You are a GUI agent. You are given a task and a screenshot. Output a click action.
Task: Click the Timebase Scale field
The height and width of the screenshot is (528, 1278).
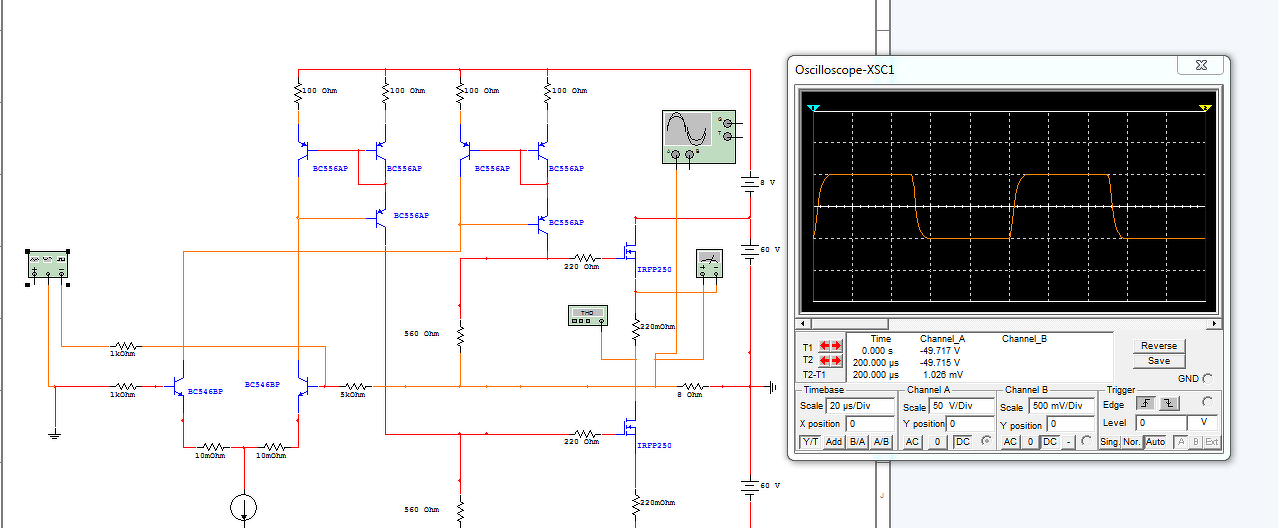pos(861,407)
